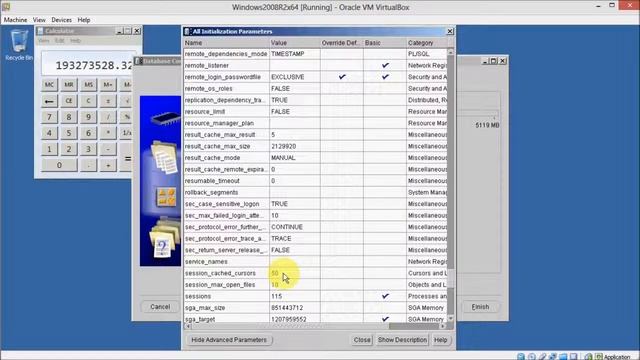
Task: Click the Override Default column header
Action: [x=342, y=43]
